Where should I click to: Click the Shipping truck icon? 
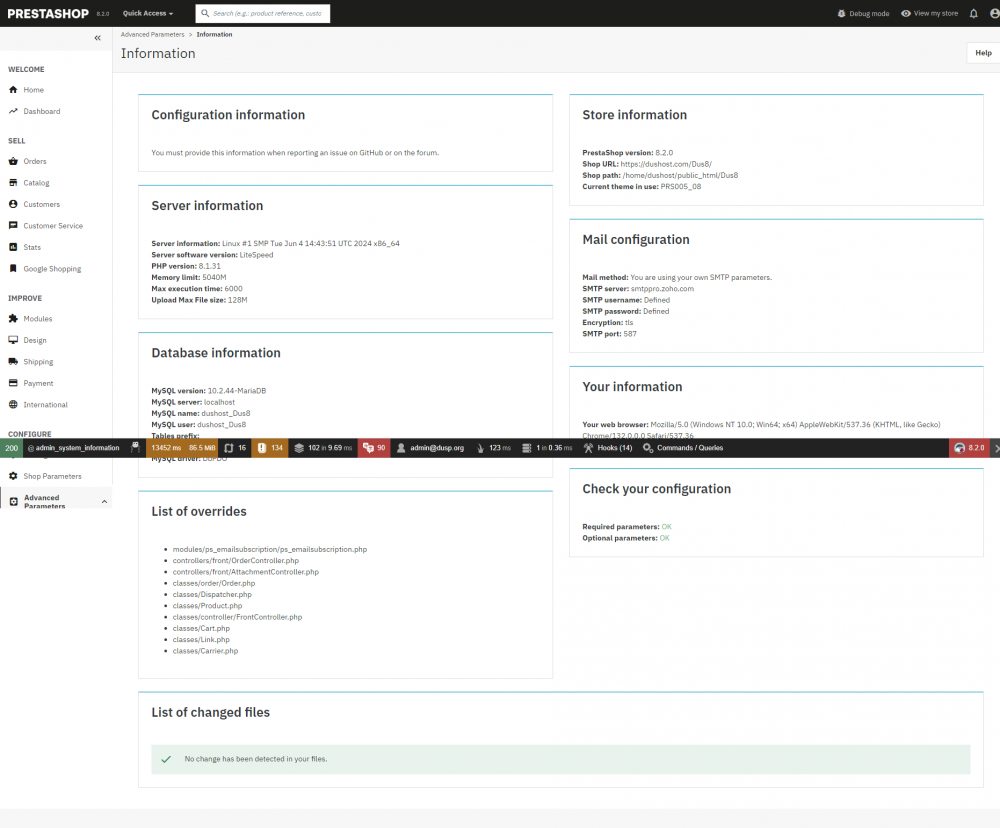[x=13, y=362]
